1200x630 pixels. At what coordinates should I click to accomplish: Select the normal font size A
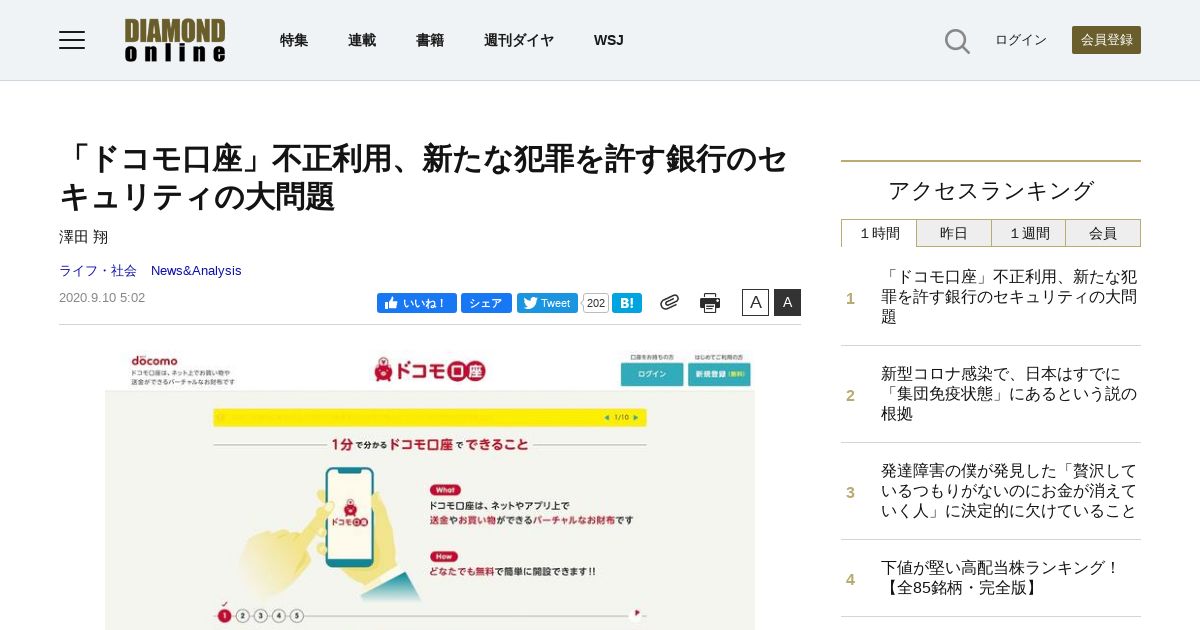pos(755,302)
